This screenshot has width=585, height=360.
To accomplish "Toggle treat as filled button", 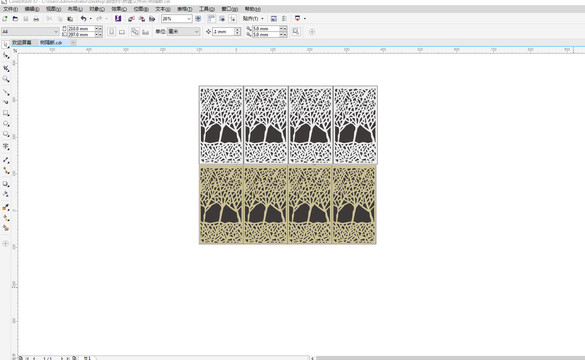I will click(x=295, y=32).
